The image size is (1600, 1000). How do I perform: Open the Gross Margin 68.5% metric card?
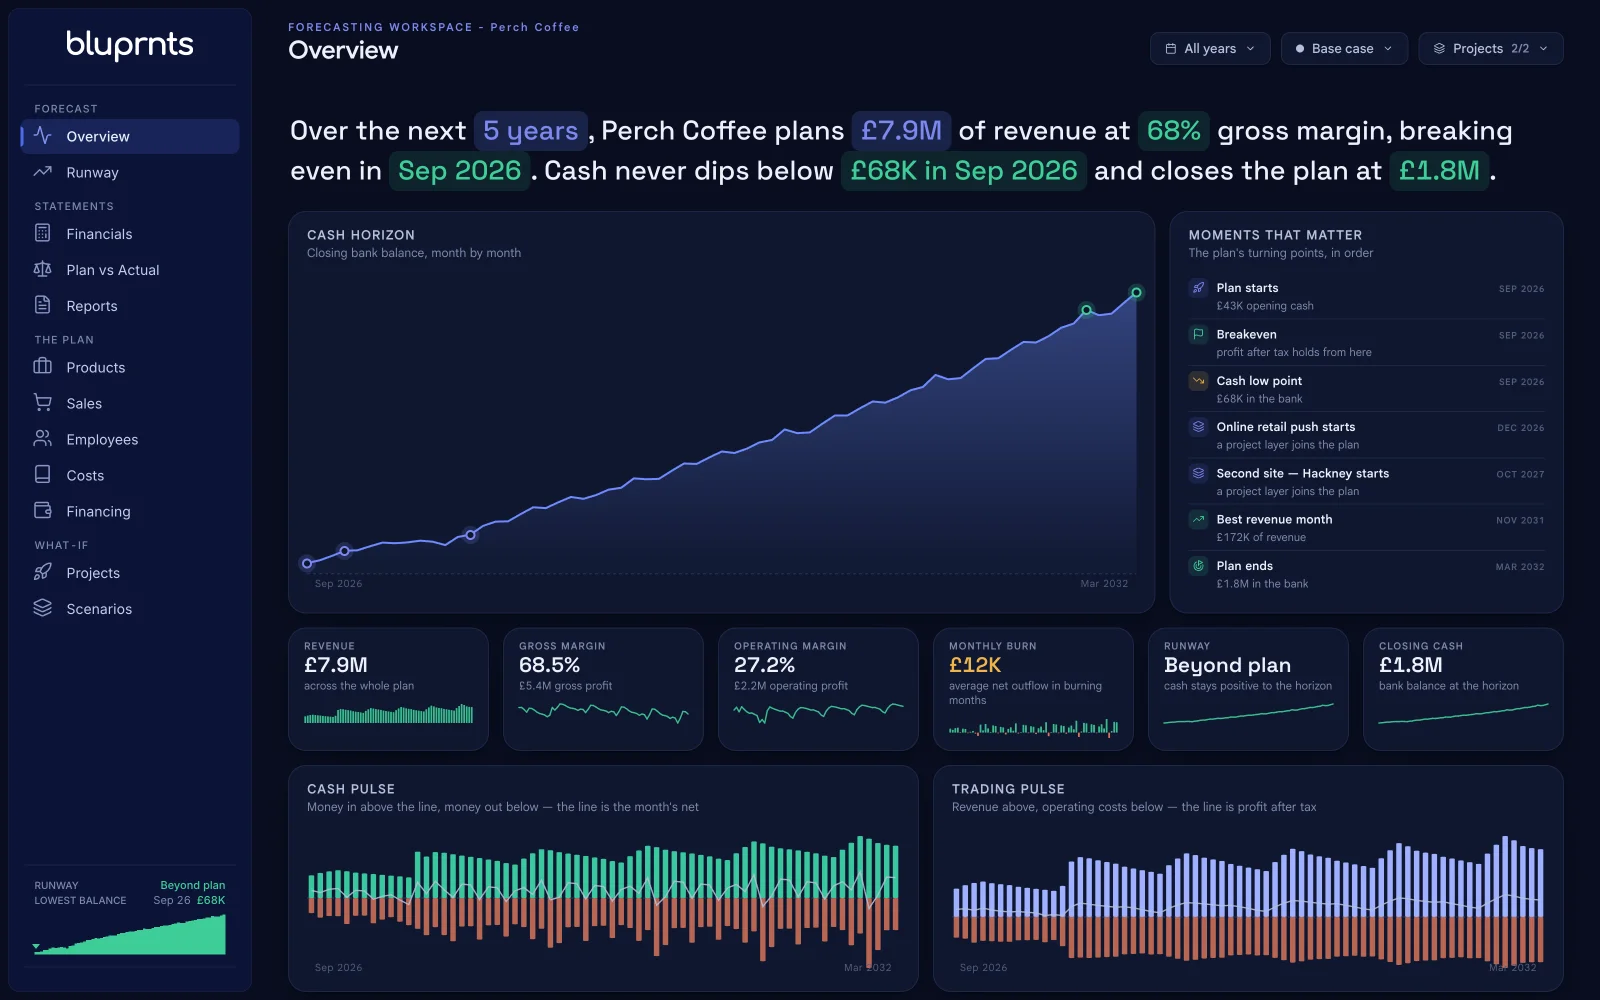[603, 689]
